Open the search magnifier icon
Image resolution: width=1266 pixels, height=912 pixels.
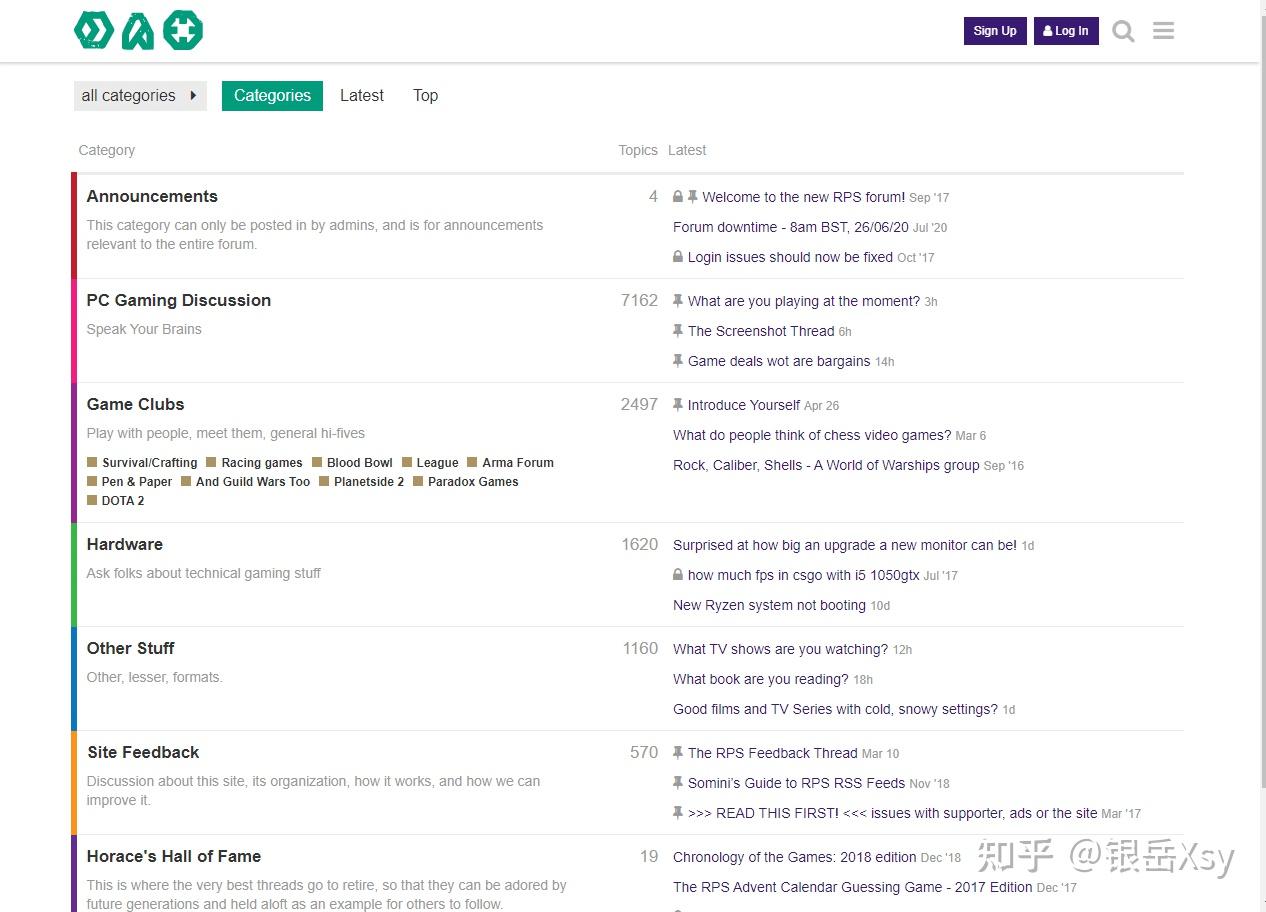click(x=1123, y=31)
